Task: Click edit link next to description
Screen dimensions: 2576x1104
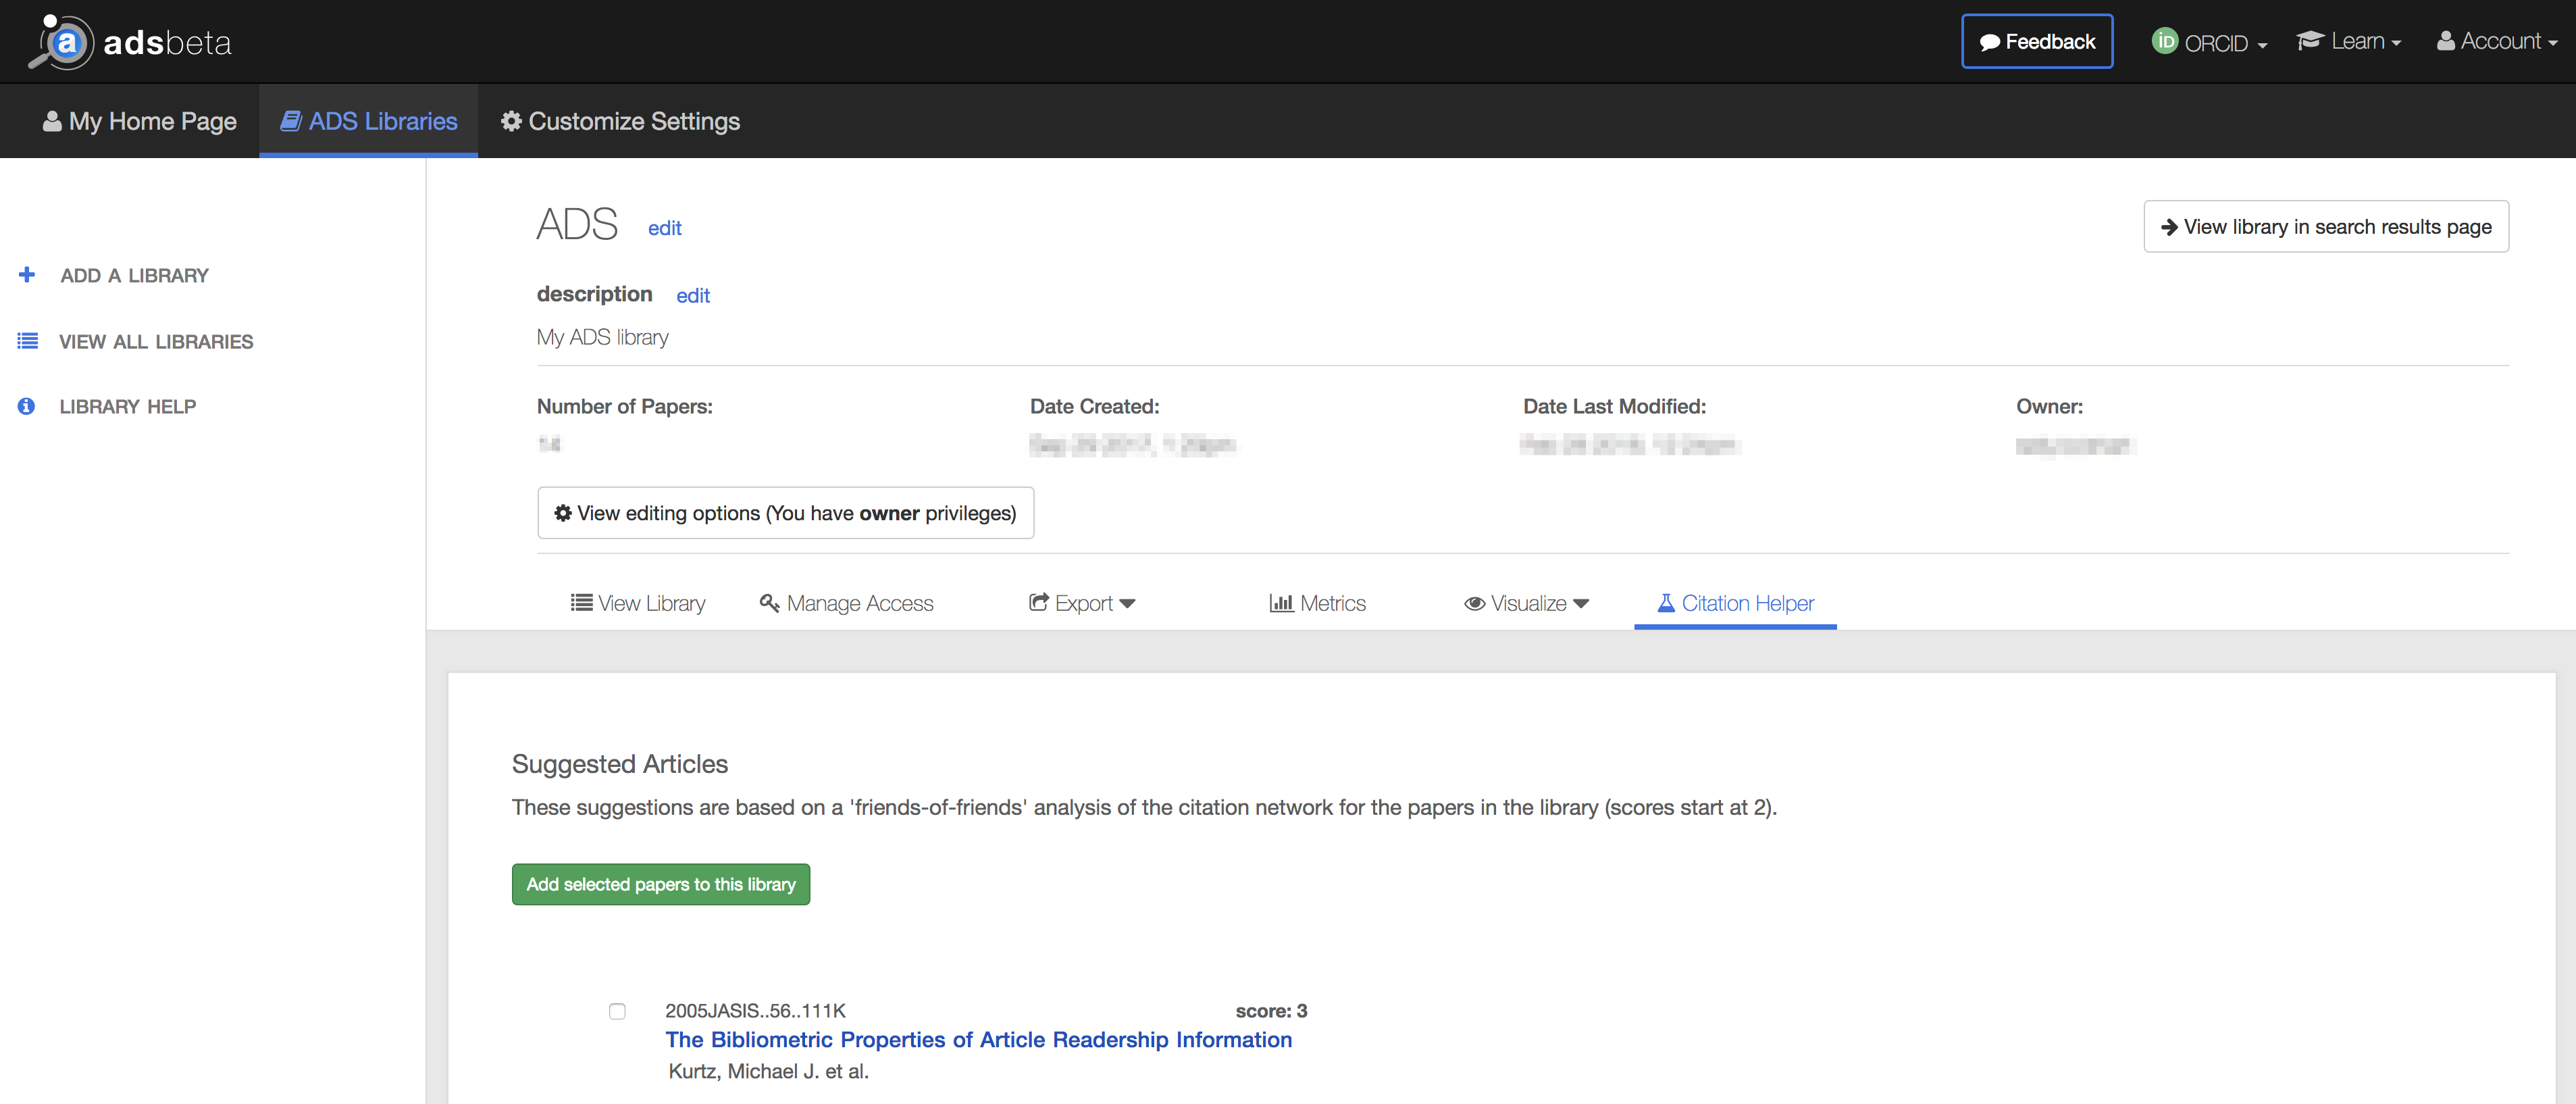Action: 692,296
